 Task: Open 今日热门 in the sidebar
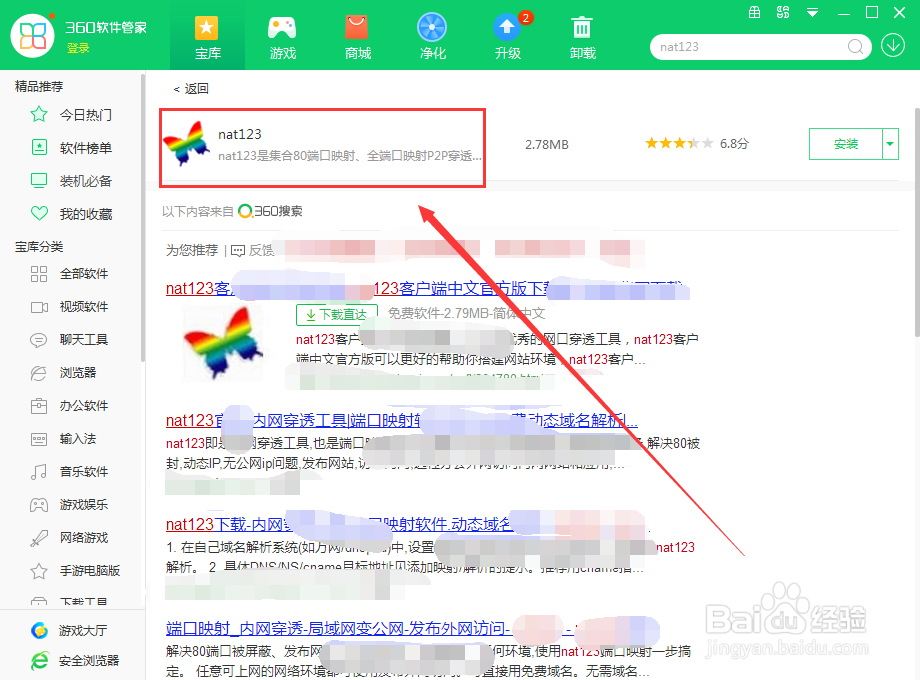(x=86, y=114)
